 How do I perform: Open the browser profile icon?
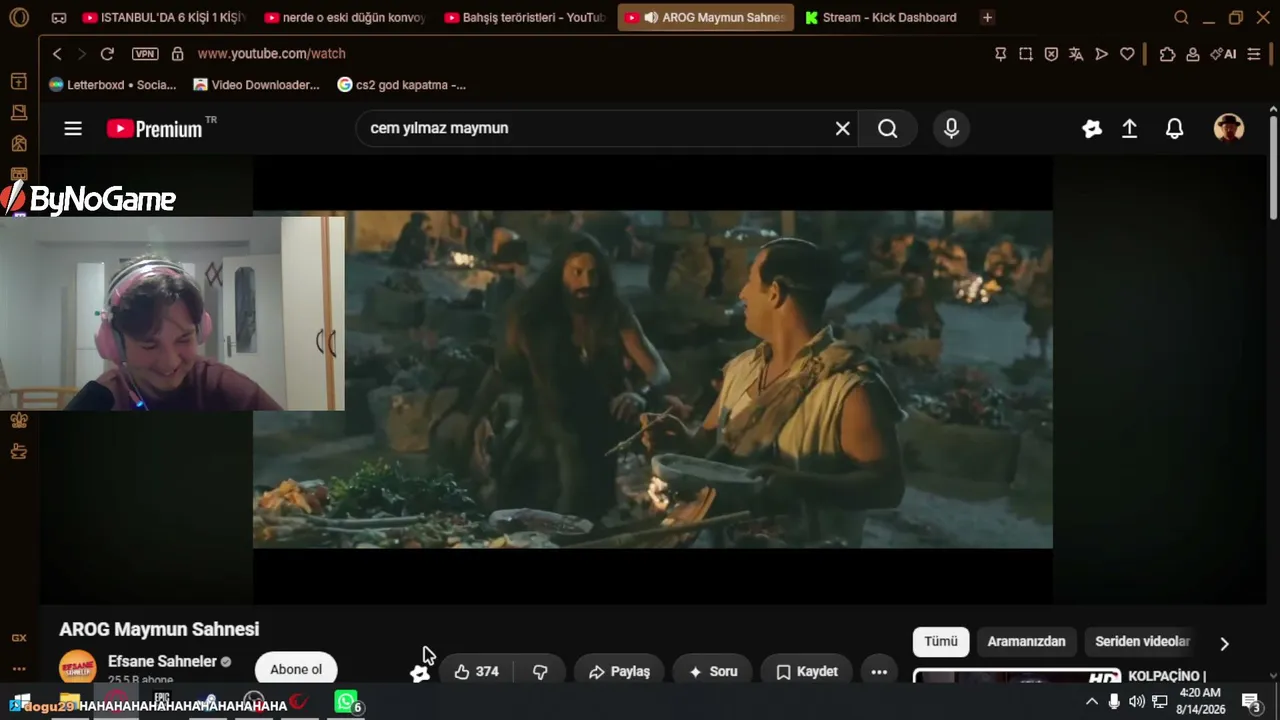[1193, 54]
